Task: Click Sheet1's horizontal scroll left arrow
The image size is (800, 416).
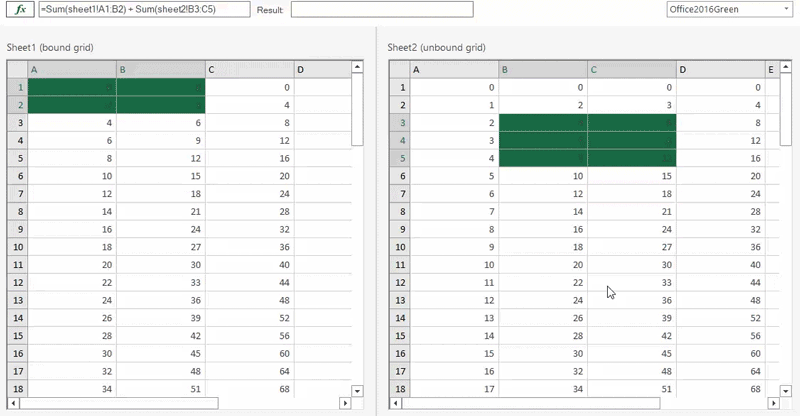Action: (x=13, y=403)
